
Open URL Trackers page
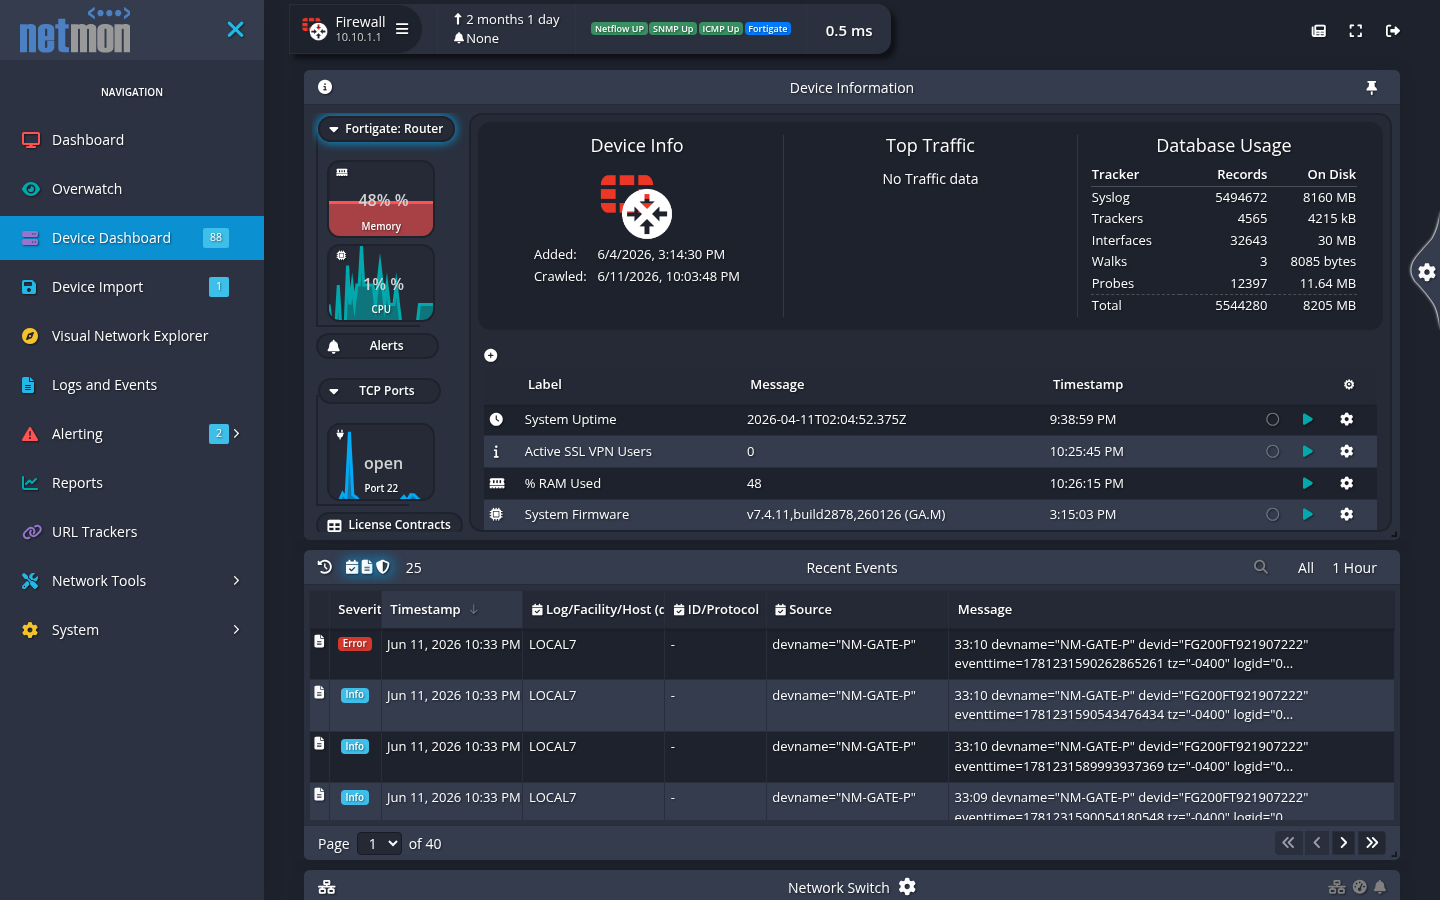[x=132, y=532]
